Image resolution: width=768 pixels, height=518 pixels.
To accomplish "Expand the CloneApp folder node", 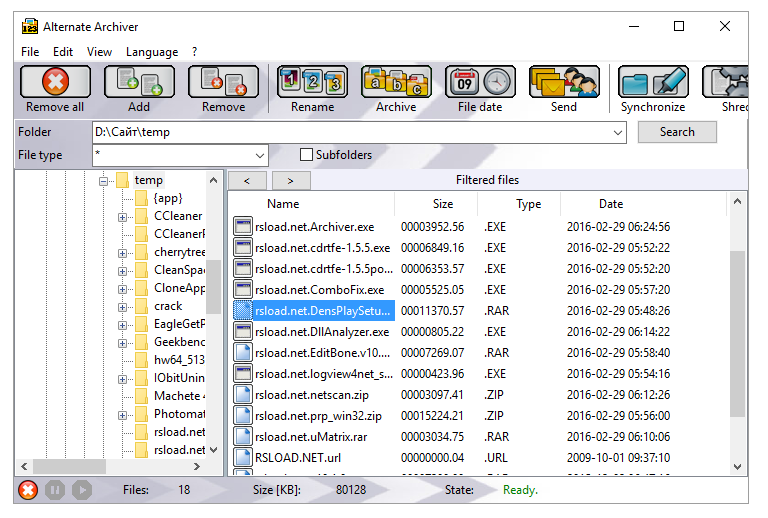I will click(122, 289).
